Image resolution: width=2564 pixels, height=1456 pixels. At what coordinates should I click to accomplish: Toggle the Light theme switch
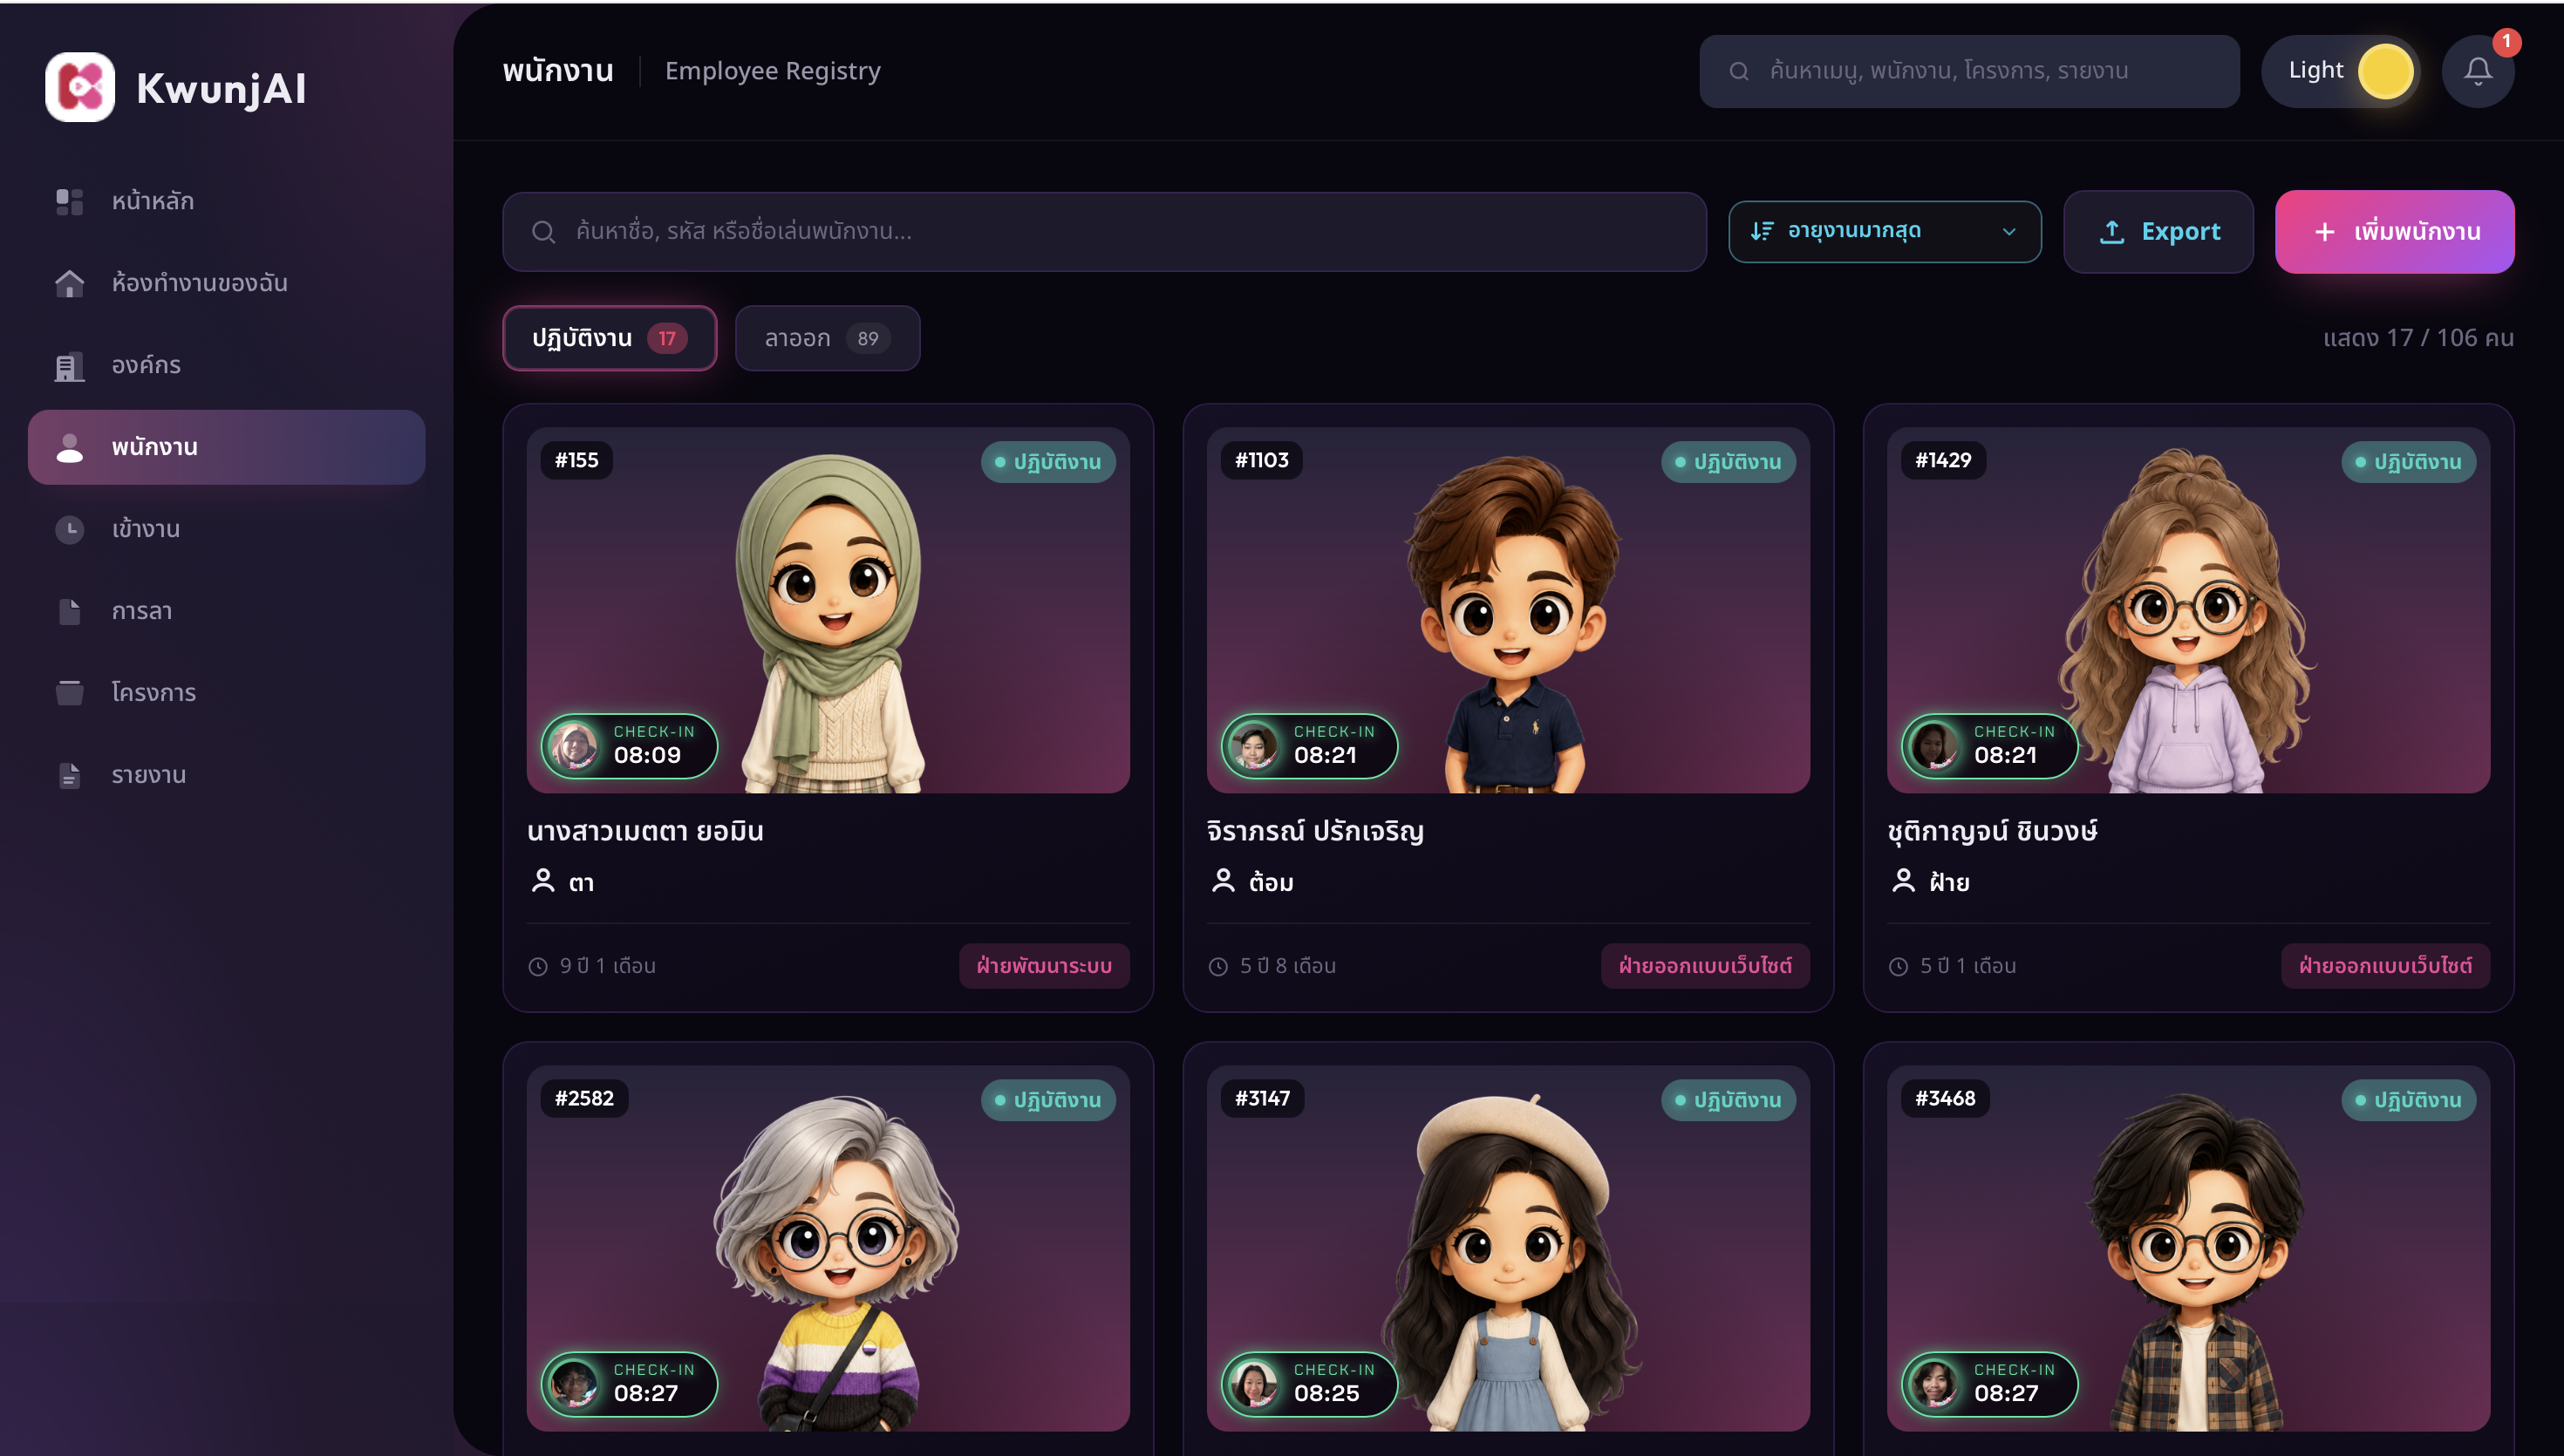2340,71
